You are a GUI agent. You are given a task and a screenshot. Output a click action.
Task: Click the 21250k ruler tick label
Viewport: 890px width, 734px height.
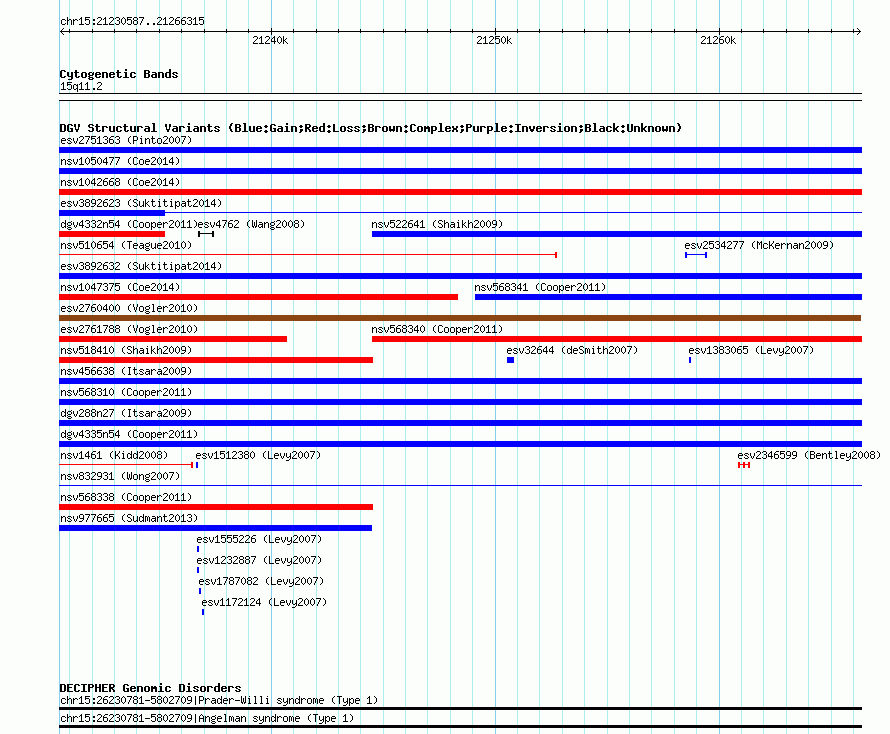pyautogui.click(x=494, y=40)
